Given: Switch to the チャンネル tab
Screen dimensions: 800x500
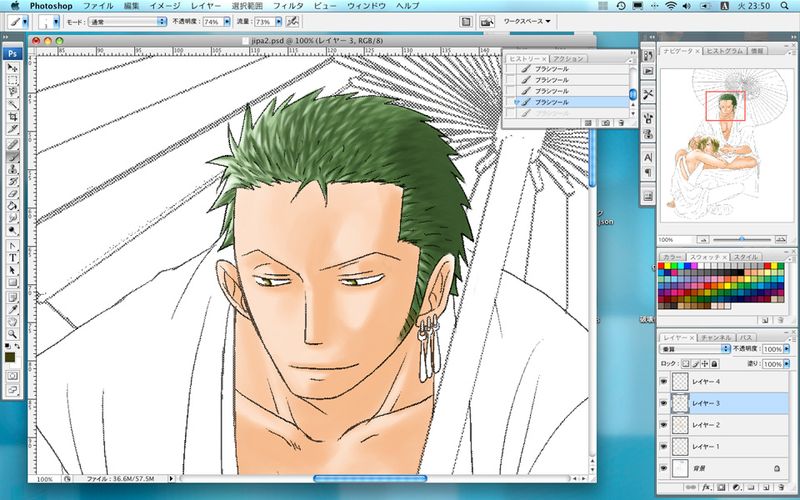Looking at the screenshot, I should pos(716,338).
